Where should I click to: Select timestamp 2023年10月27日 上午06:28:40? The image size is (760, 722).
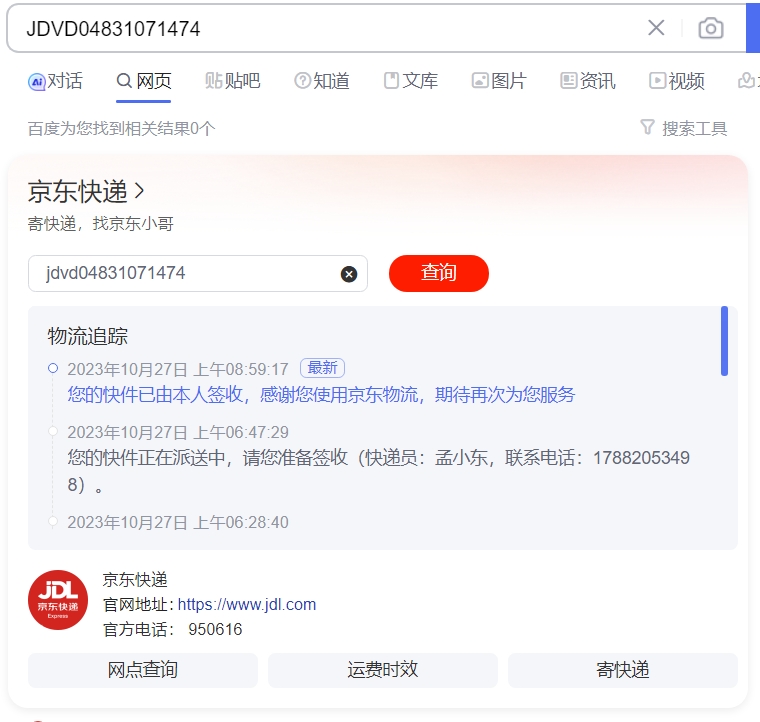(x=178, y=522)
